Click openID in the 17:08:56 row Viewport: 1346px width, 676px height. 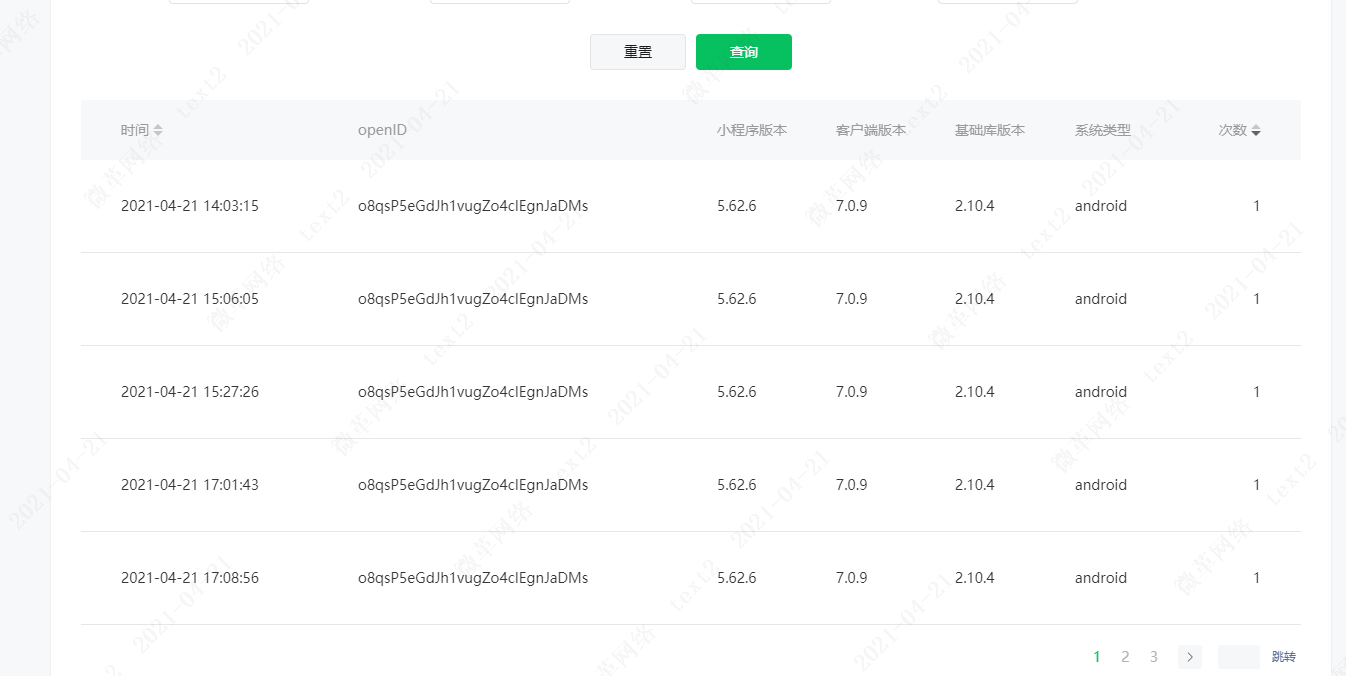pos(473,578)
